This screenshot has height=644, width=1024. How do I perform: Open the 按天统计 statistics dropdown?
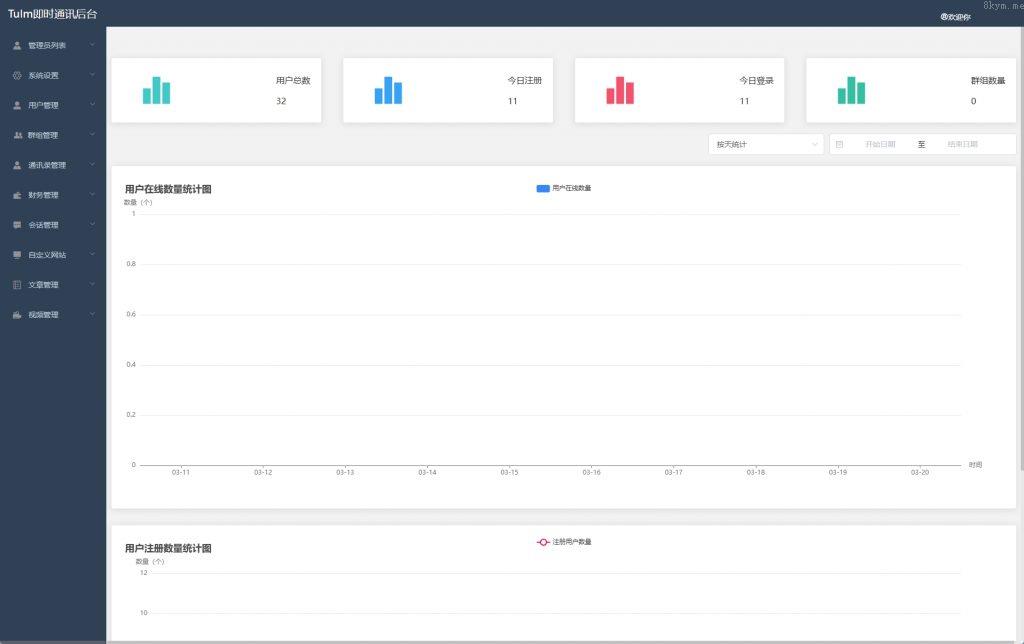[x=766, y=144]
